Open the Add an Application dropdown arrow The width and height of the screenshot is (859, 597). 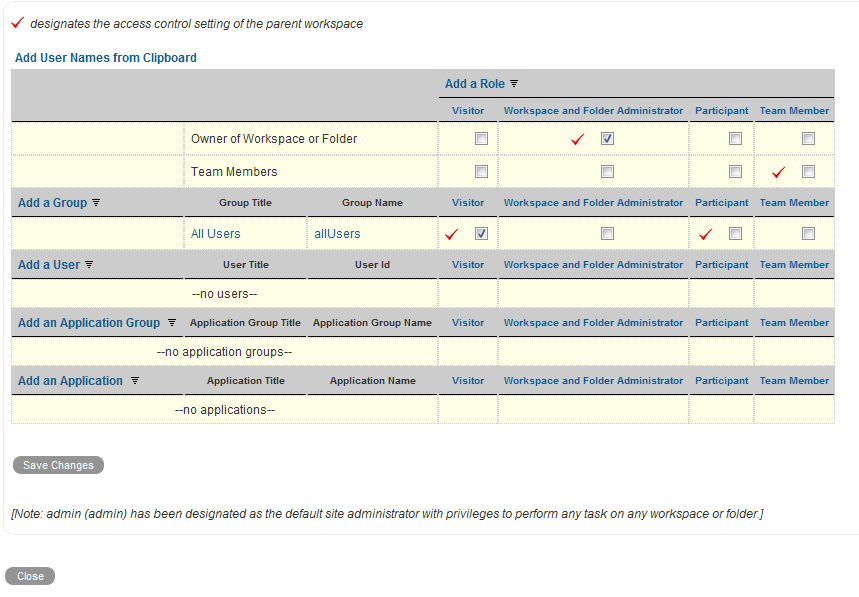coord(135,381)
